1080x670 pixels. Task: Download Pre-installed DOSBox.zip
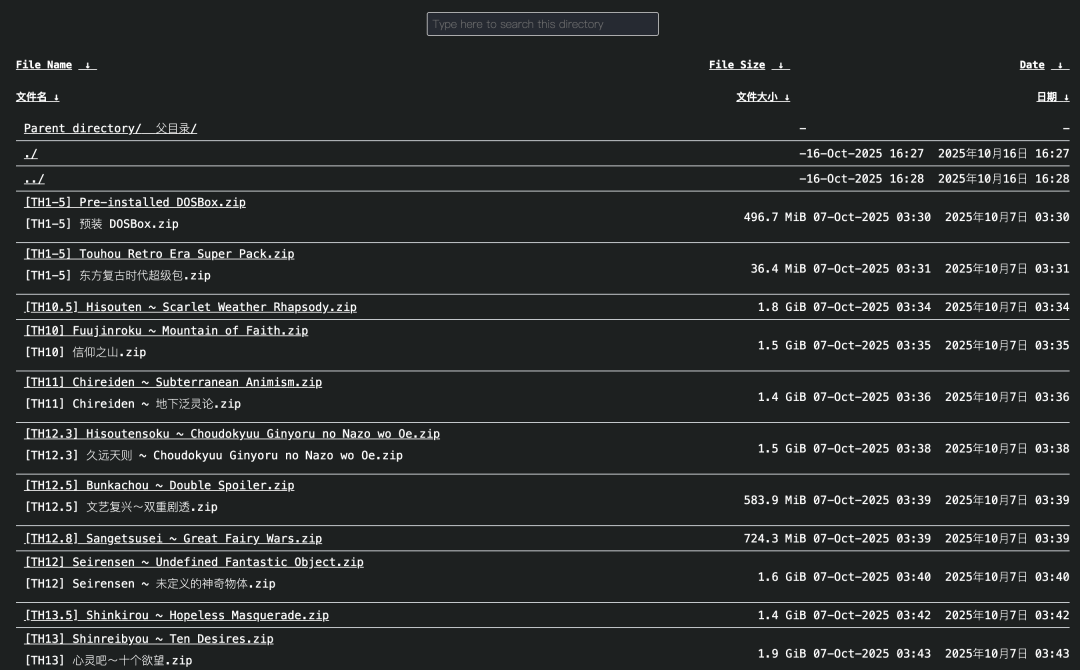(x=135, y=203)
